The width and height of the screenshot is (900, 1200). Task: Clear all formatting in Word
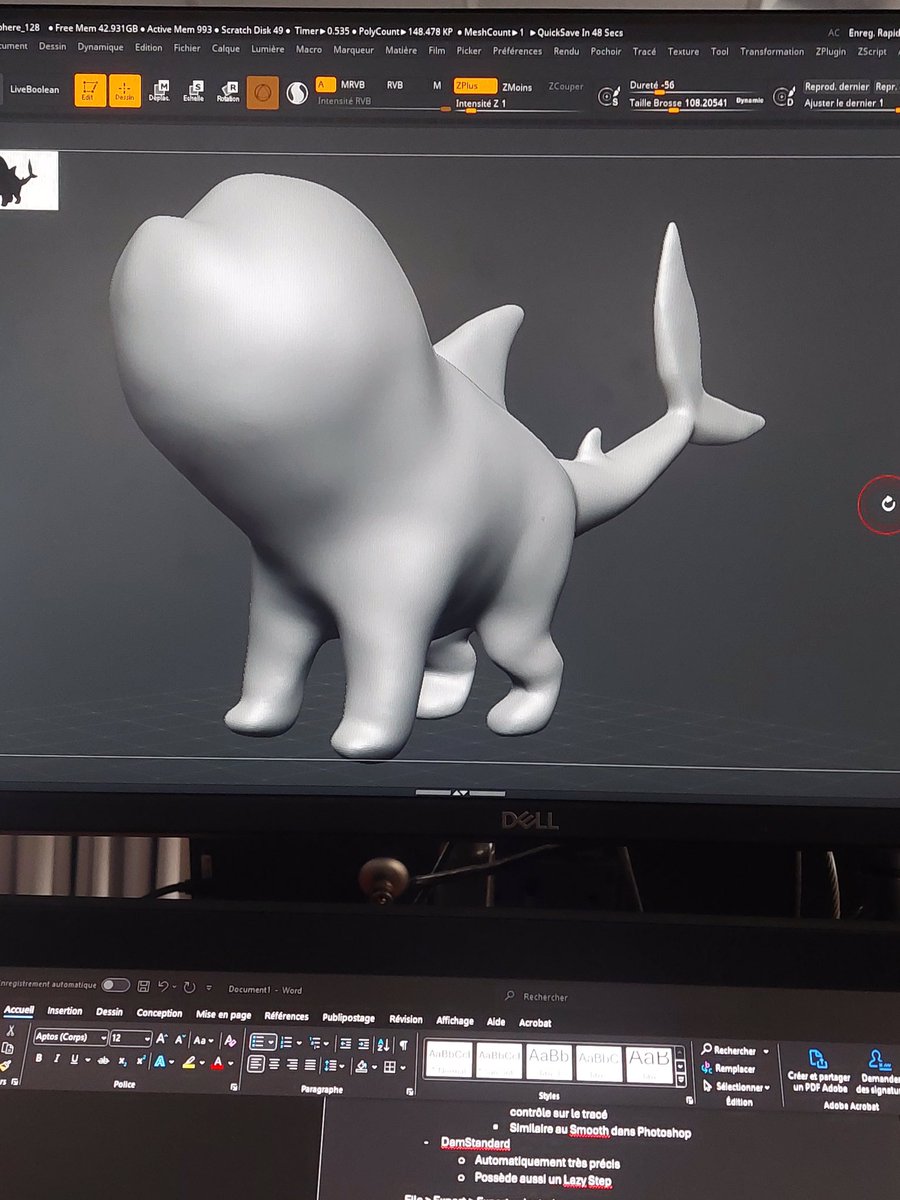[x=230, y=1040]
